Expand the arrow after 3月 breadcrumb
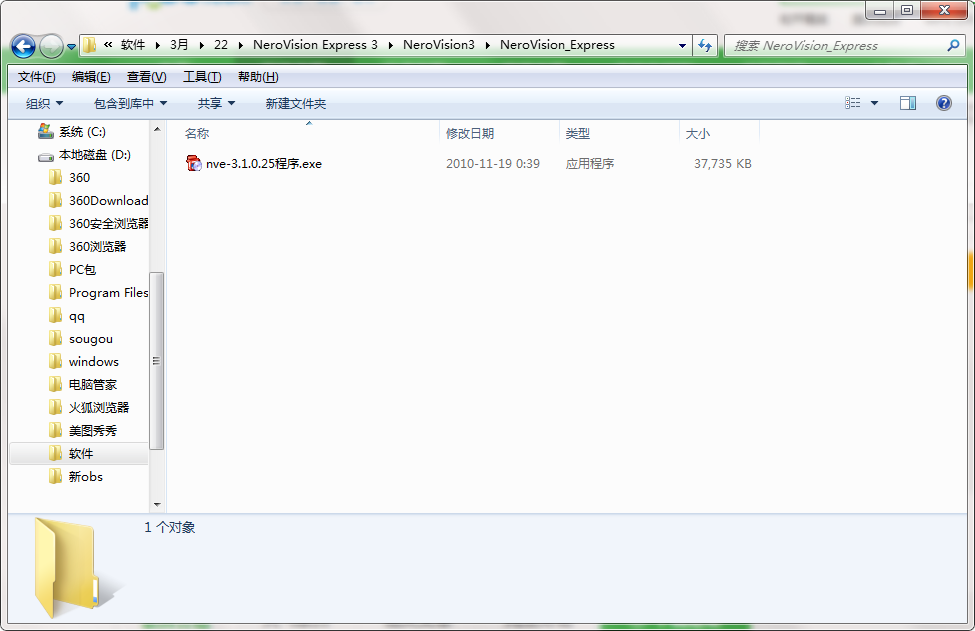This screenshot has height=631, width=975. (x=201, y=45)
